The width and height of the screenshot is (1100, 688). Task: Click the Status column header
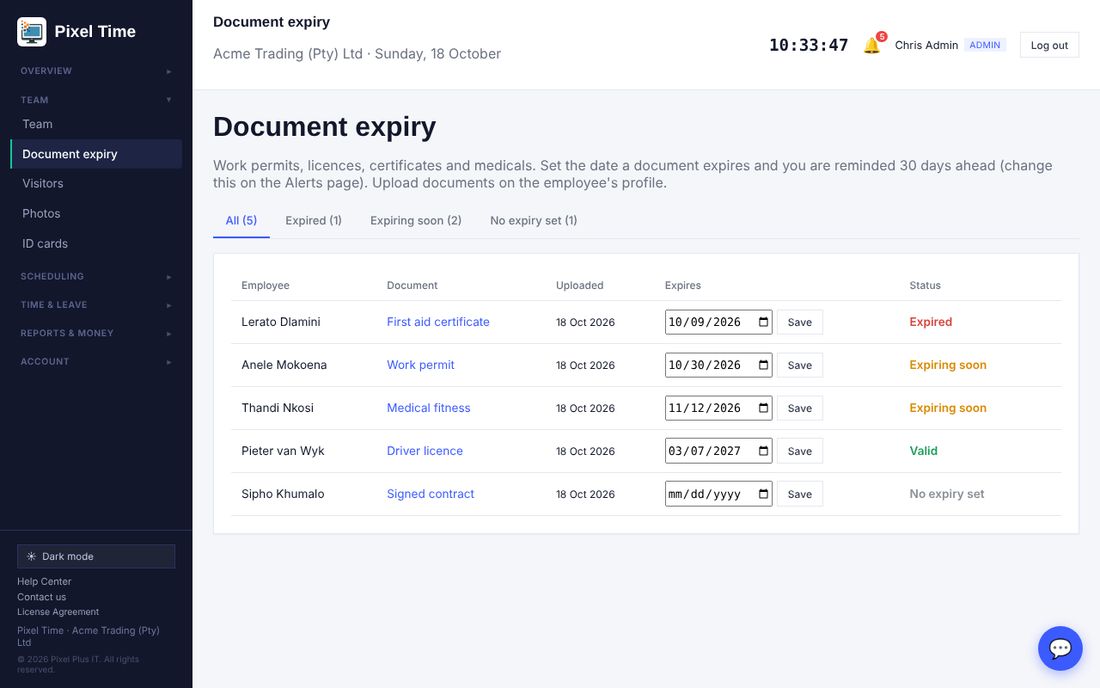point(925,285)
